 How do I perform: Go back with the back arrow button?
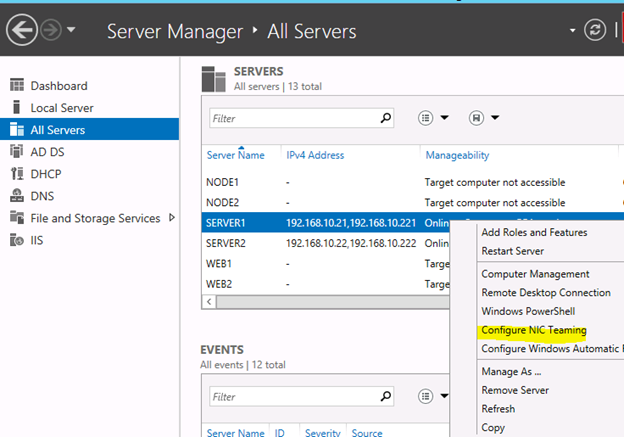[21, 30]
